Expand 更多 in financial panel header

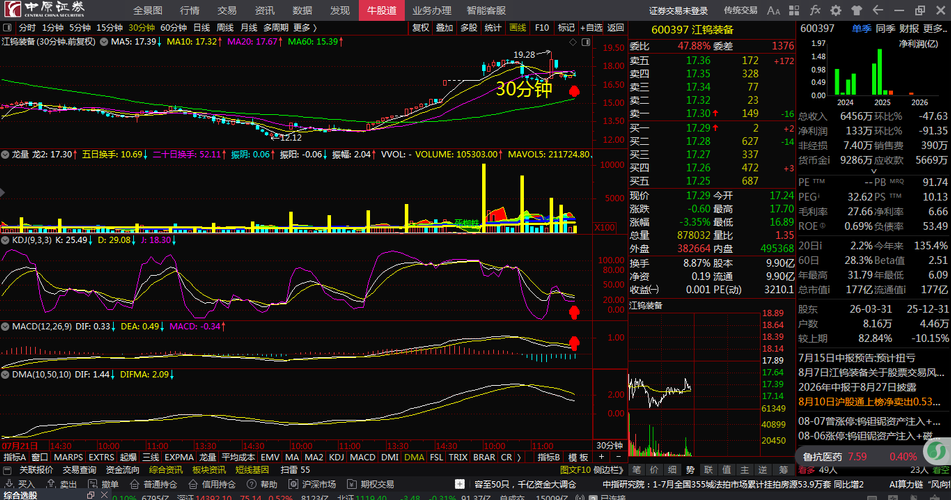click(x=936, y=29)
